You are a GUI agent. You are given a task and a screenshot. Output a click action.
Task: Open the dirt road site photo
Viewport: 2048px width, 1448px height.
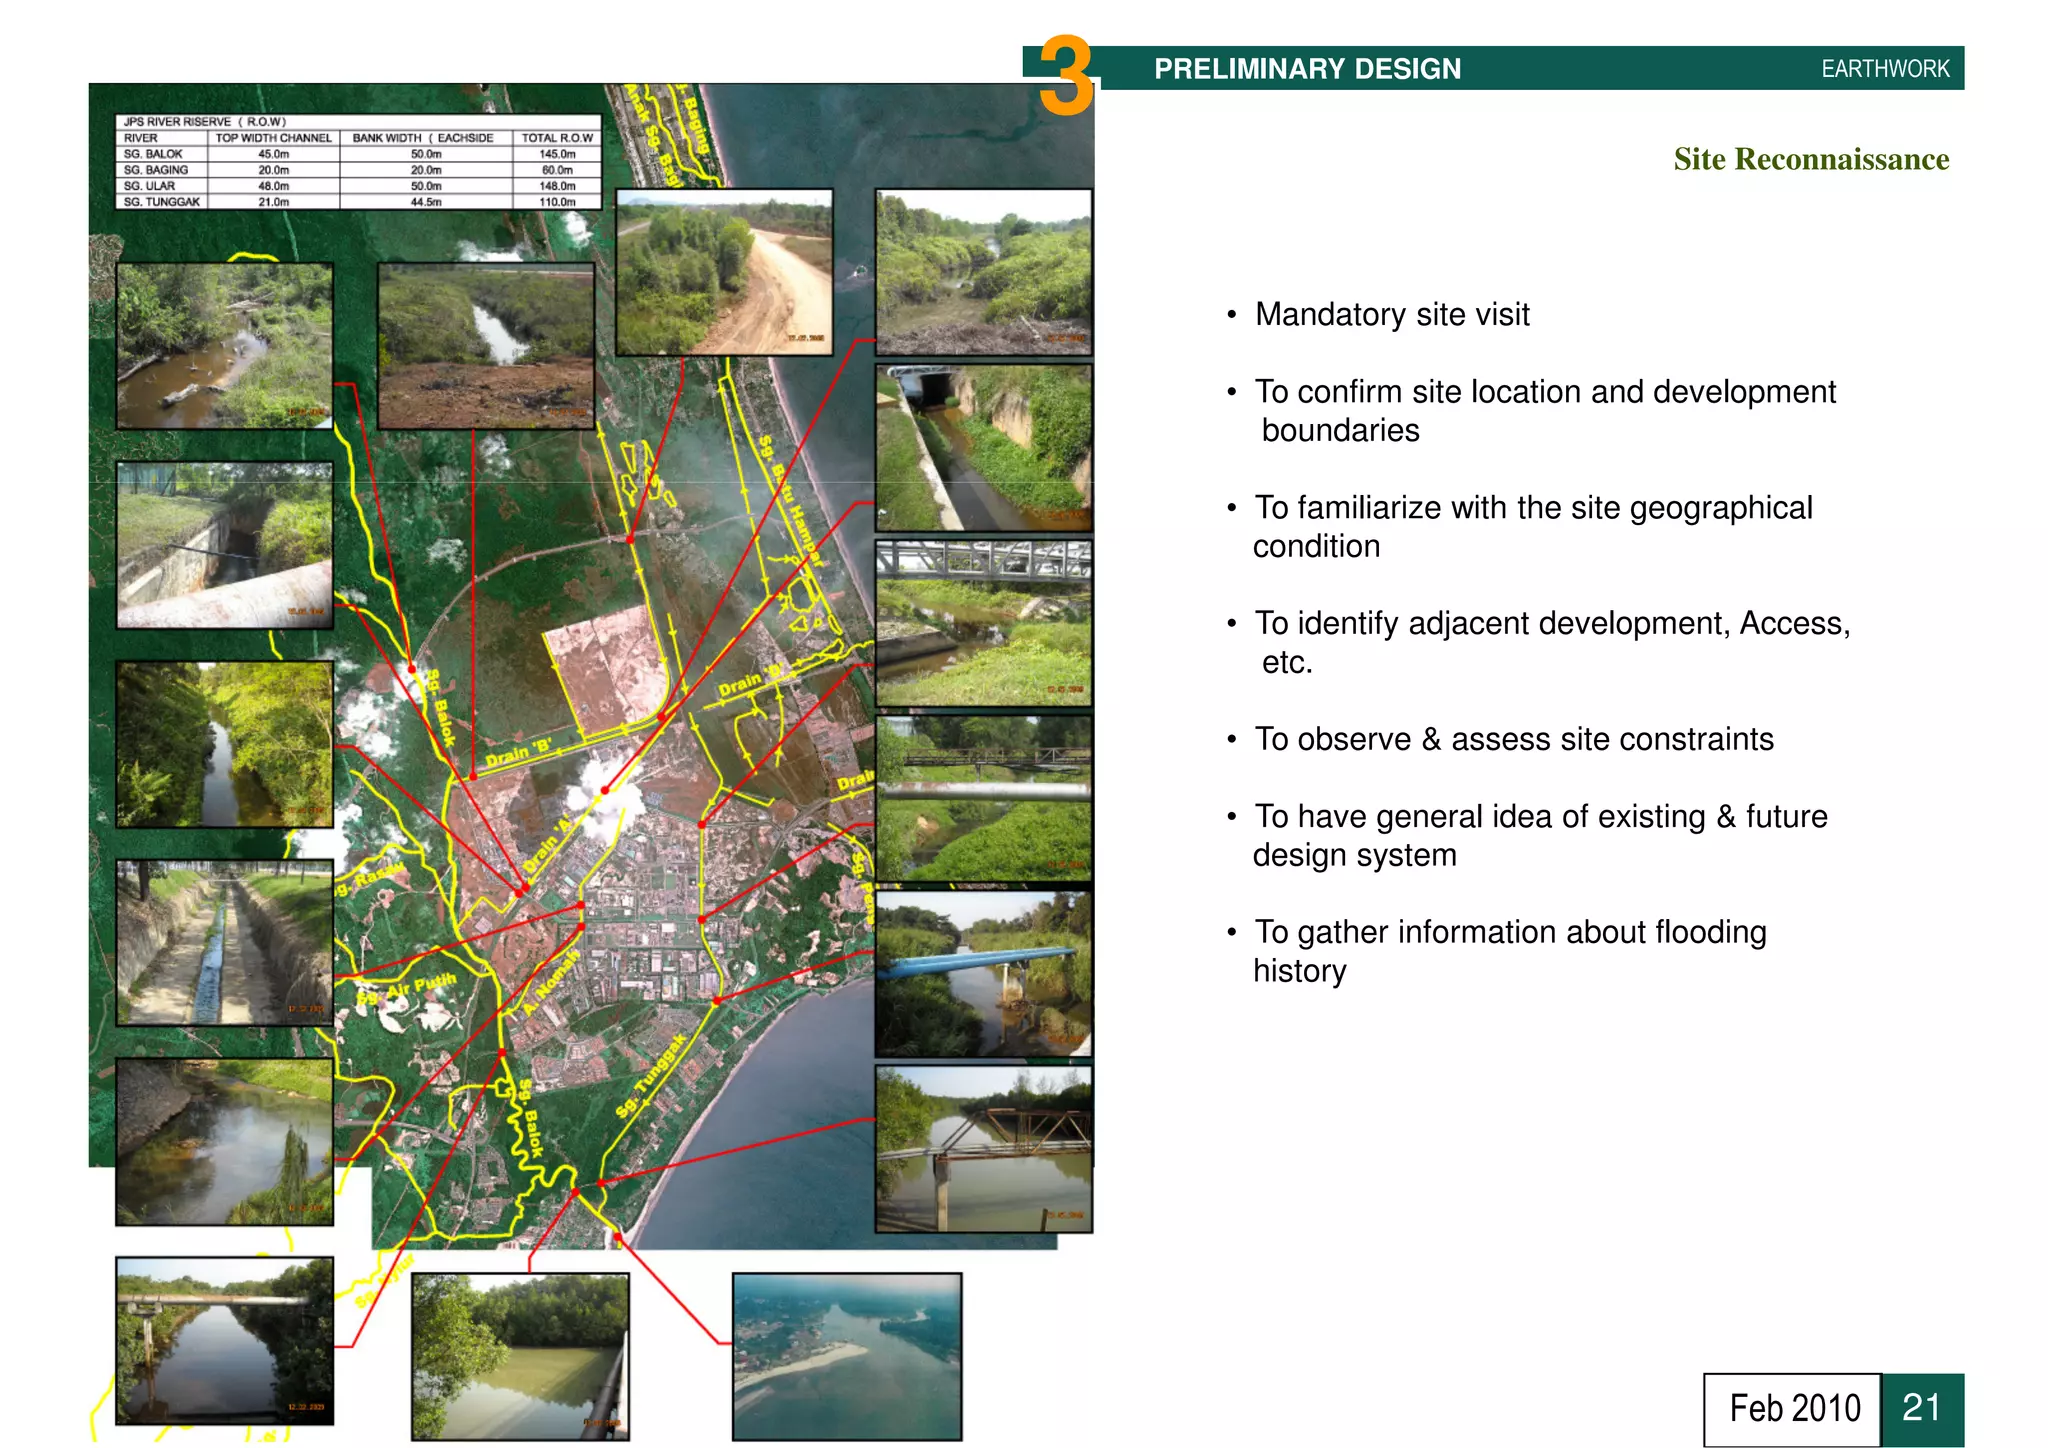(723, 272)
